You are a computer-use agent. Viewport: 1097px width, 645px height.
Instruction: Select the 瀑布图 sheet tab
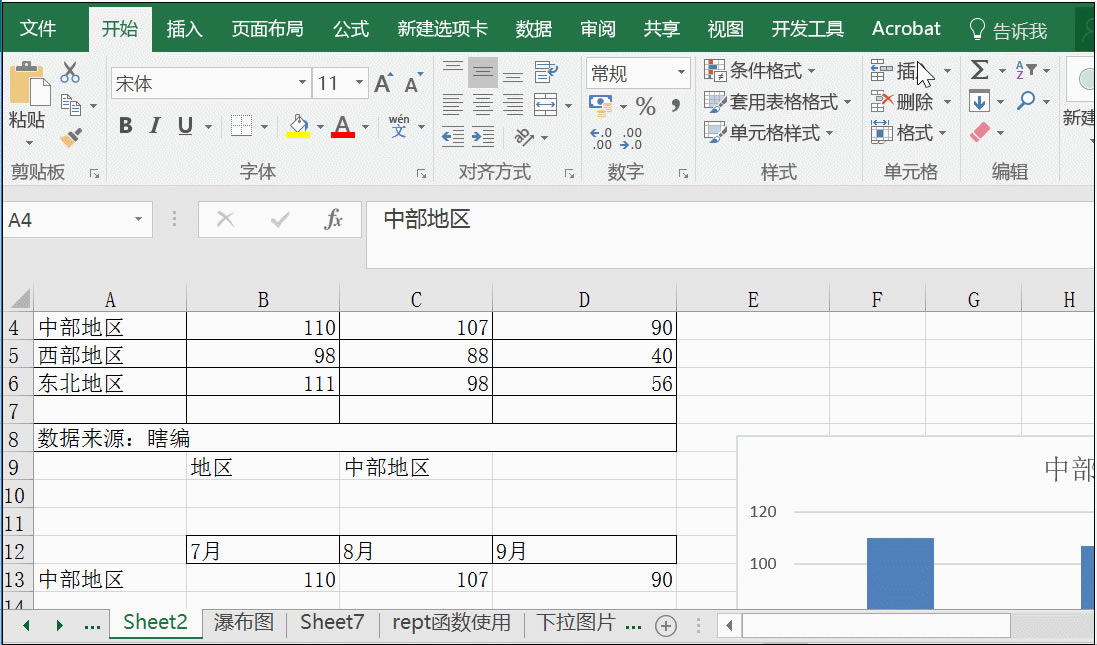tap(244, 621)
